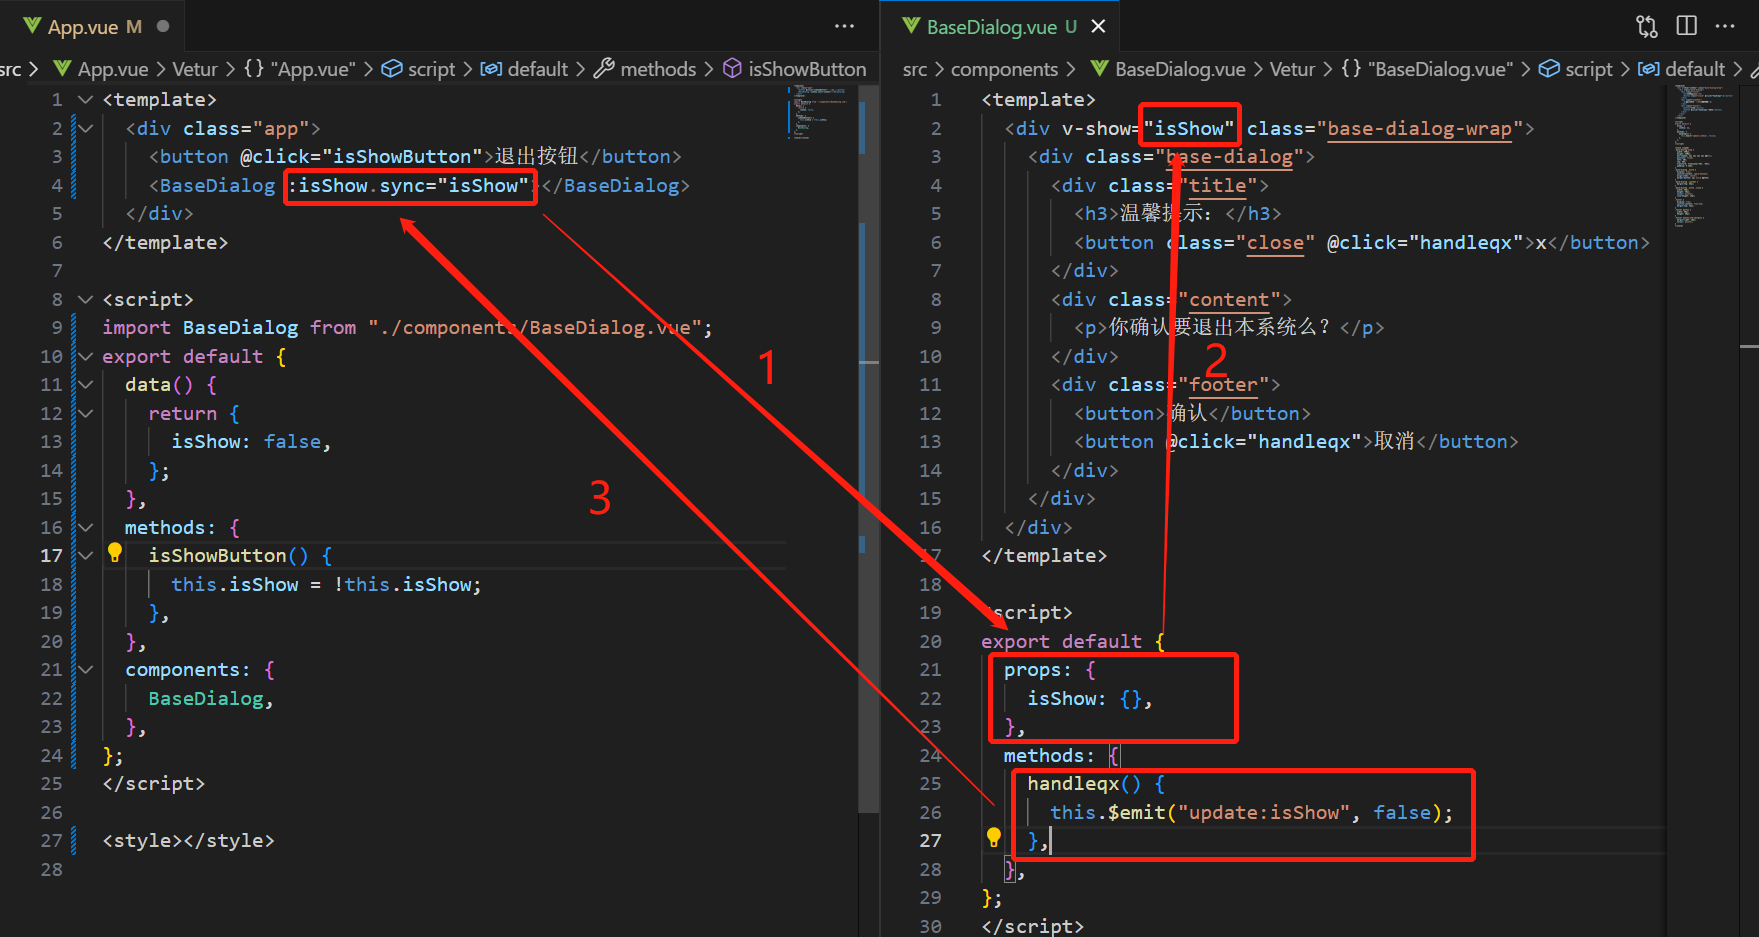Collapse div fold on line 2 in App.vue
This screenshot has height=937, width=1759.
click(86, 128)
